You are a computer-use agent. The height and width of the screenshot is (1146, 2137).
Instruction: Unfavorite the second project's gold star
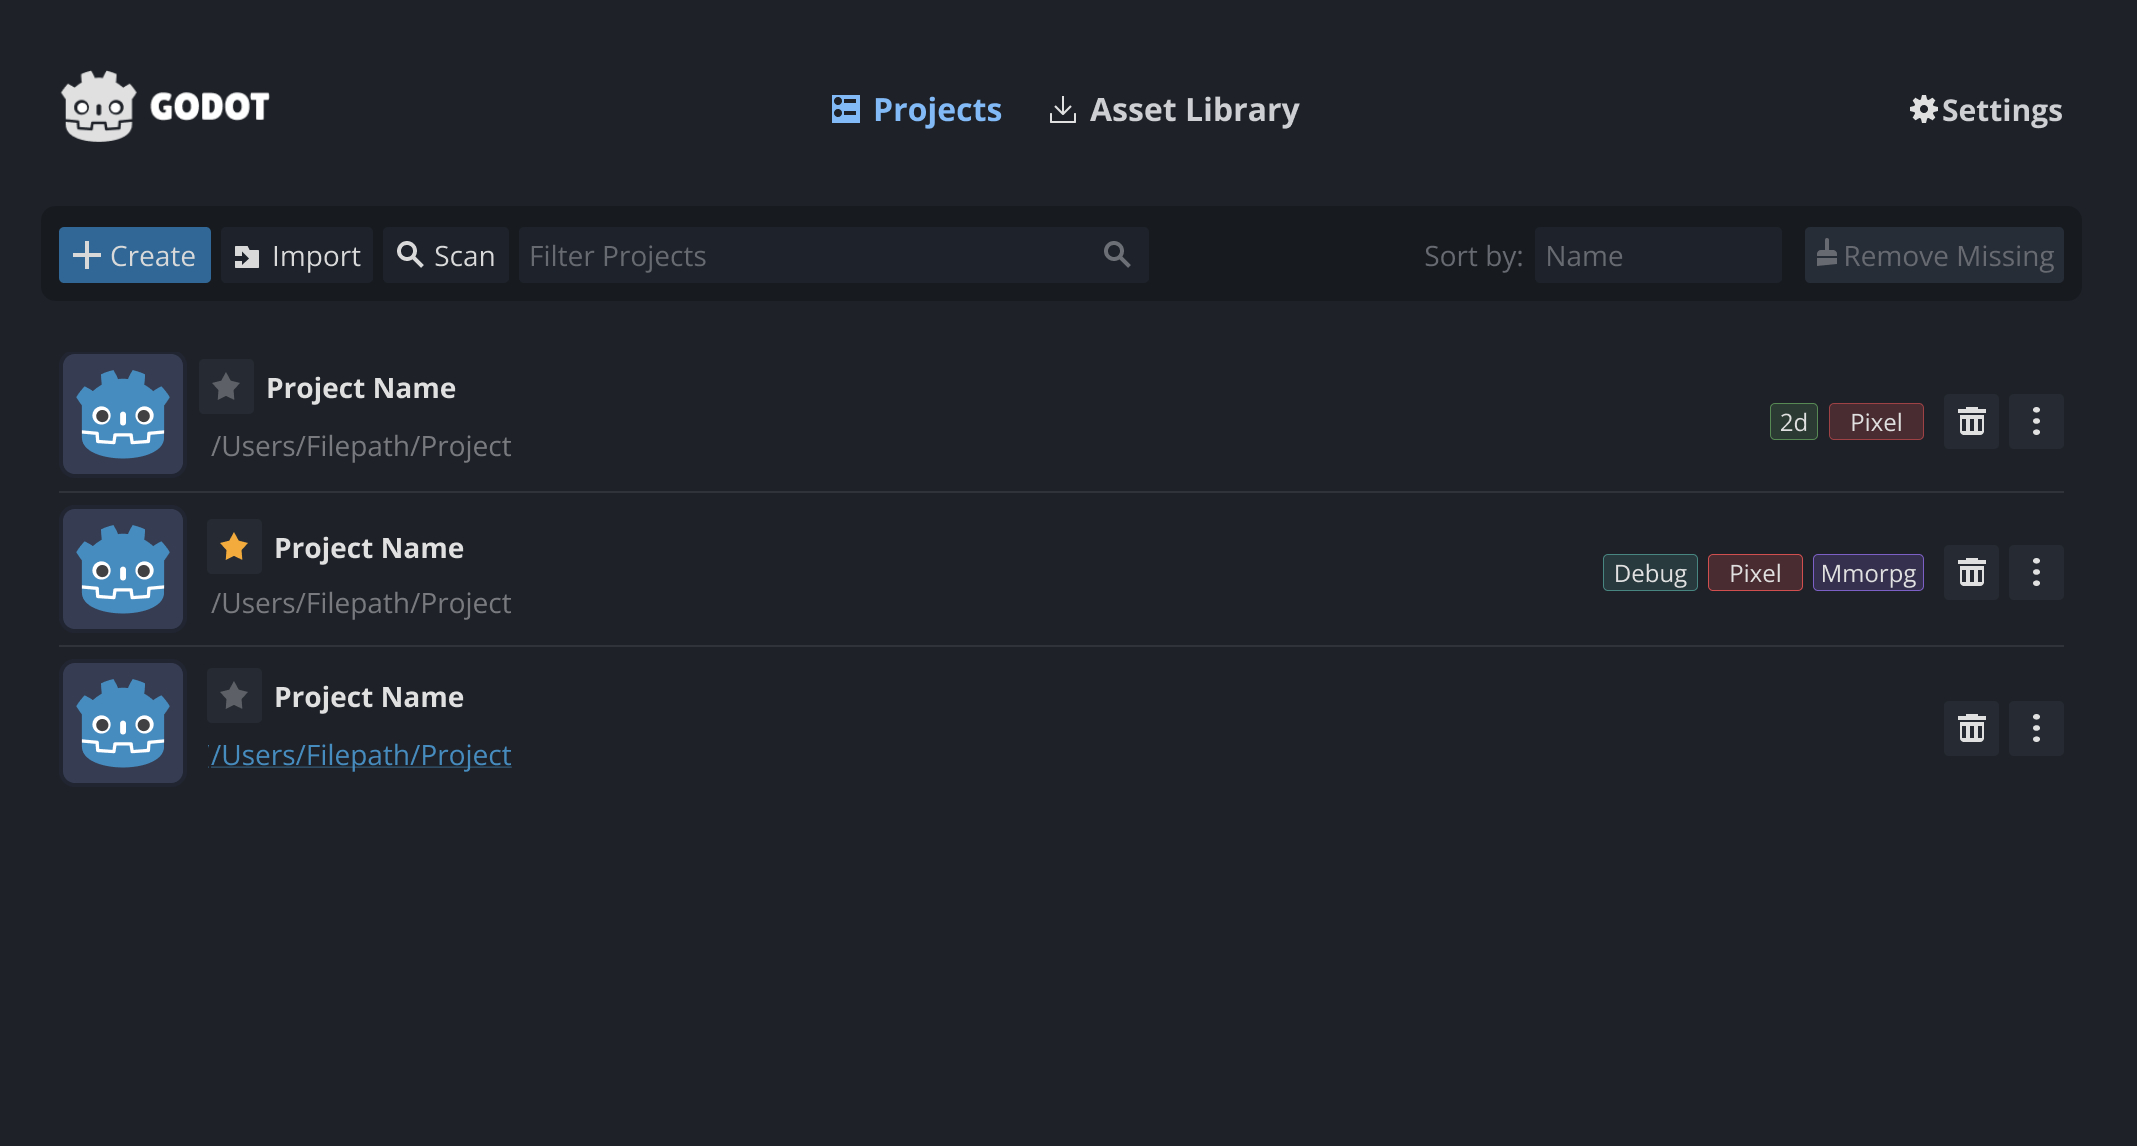click(x=234, y=546)
